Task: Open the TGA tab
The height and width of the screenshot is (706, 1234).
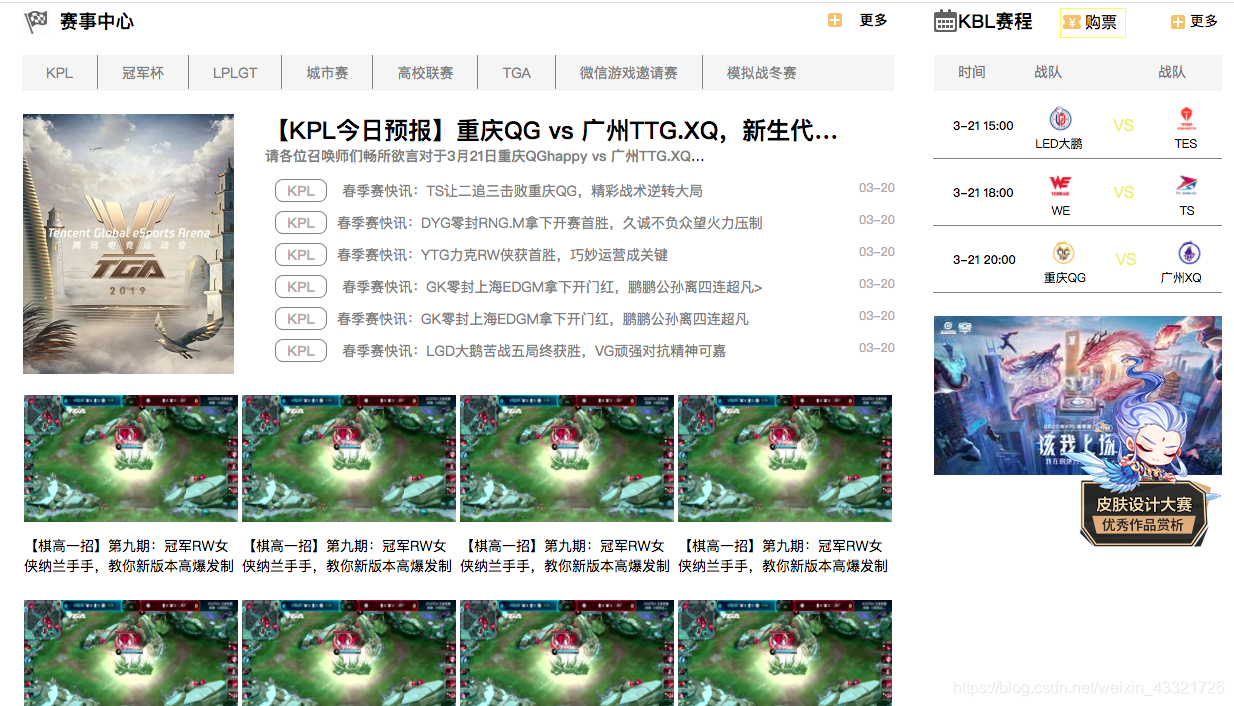Action: [517, 73]
